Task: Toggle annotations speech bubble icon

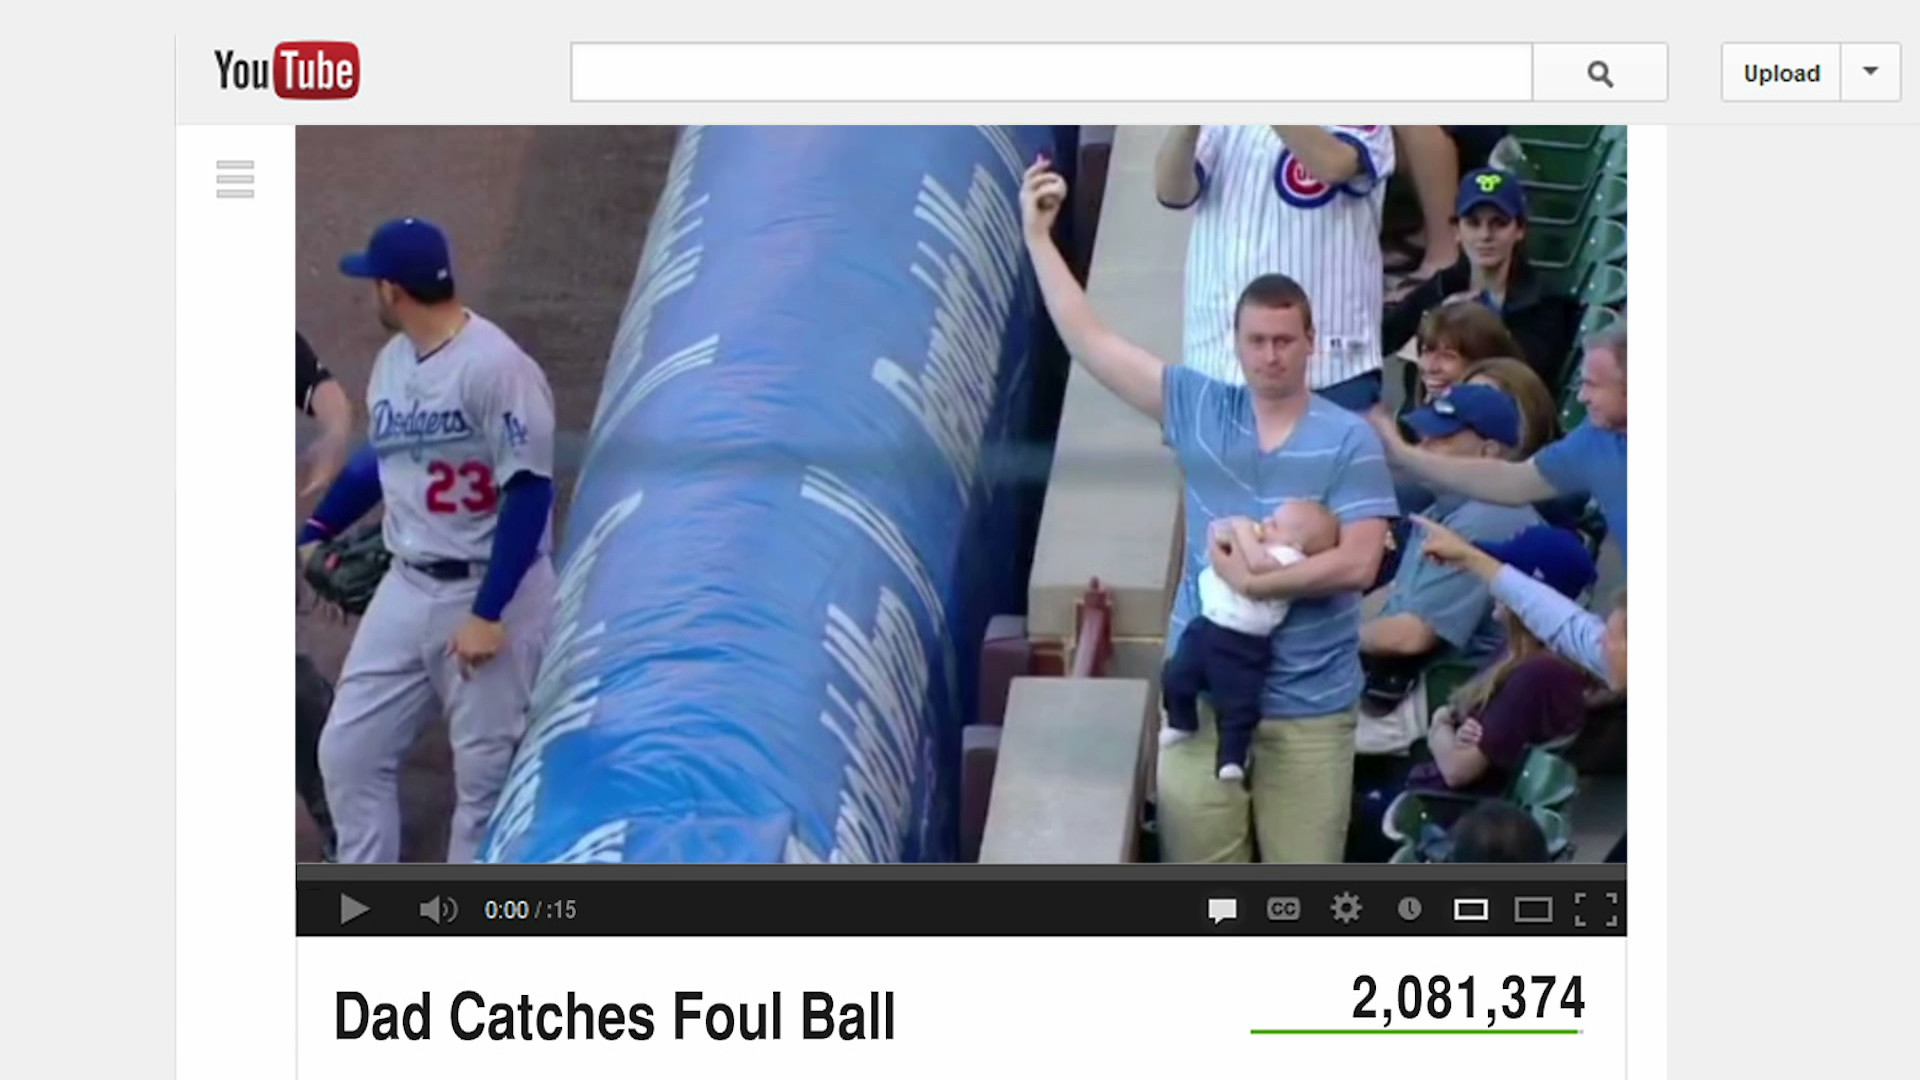Action: 1221,910
